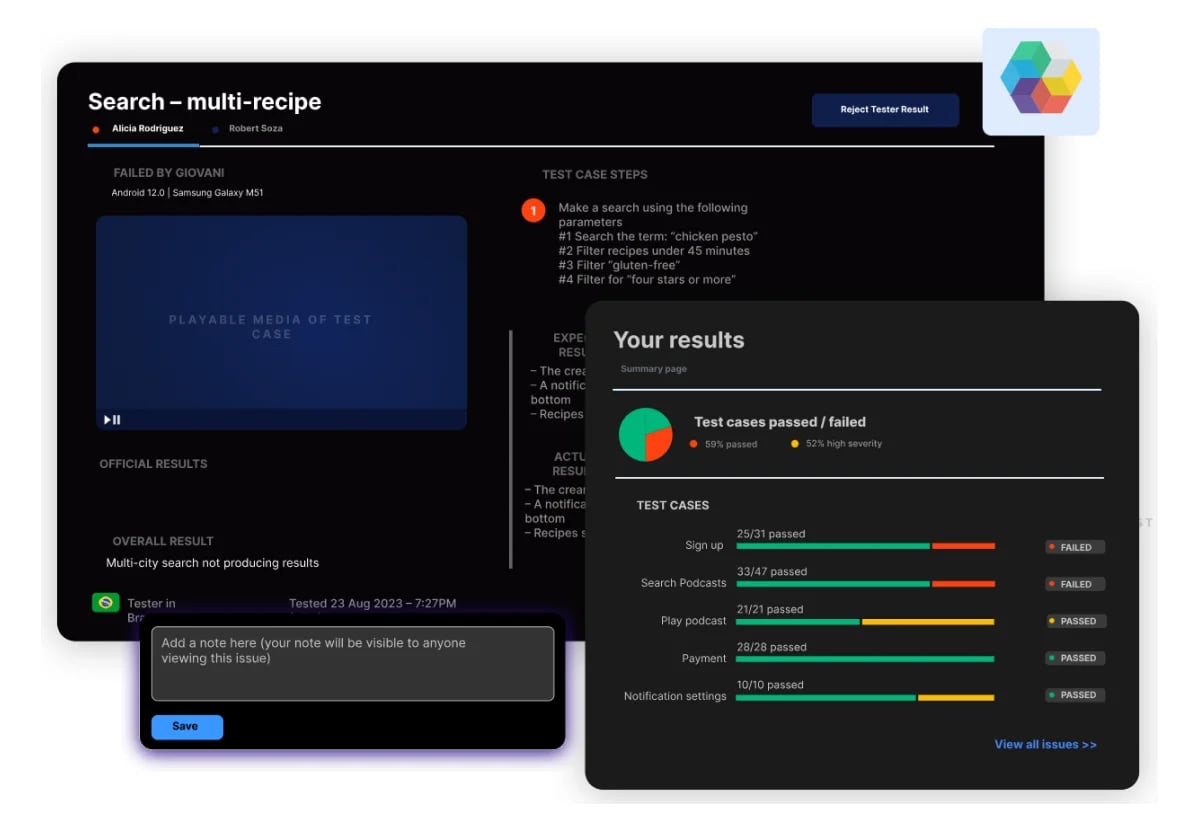This screenshot has width=1200, height=832.
Task: Click the pie chart in Your results
Action: [x=645, y=434]
